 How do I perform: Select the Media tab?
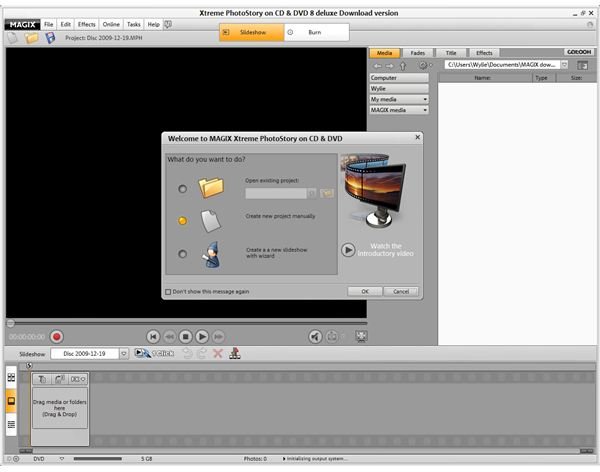(x=385, y=53)
